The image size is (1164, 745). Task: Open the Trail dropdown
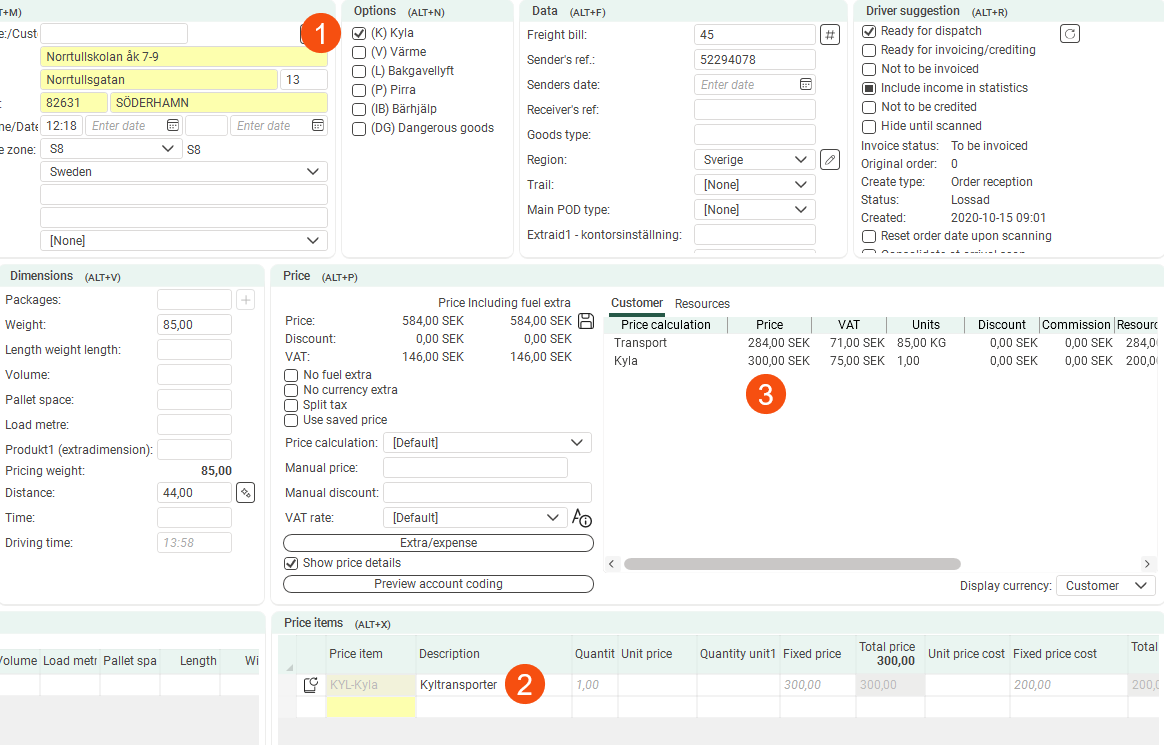coord(755,185)
